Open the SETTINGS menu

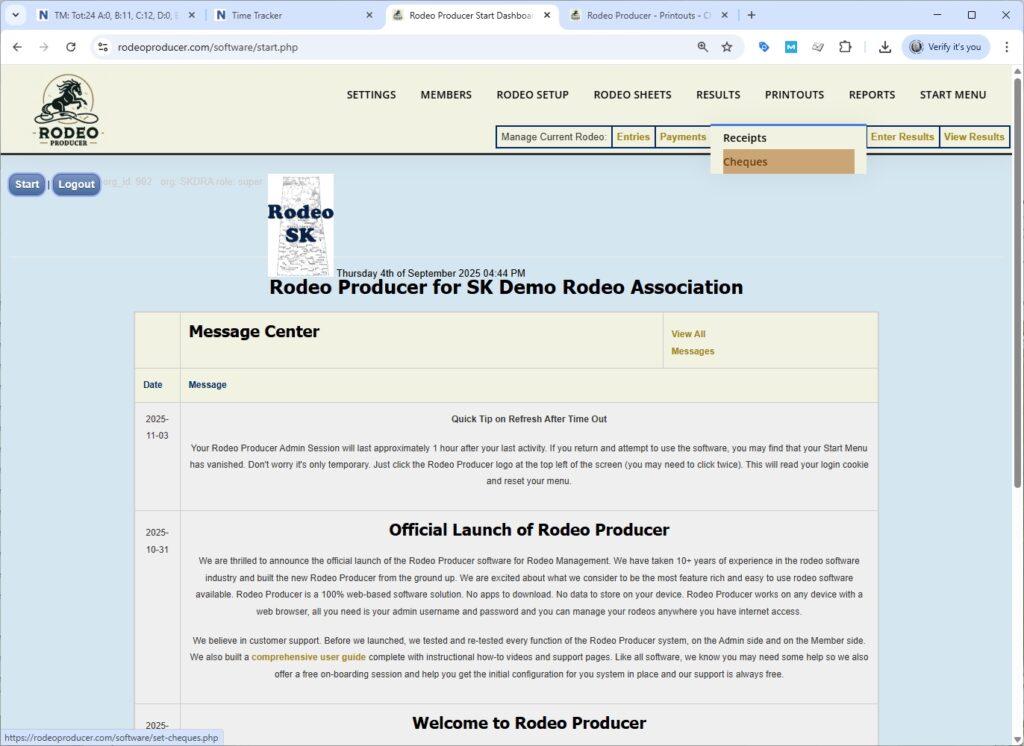(371, 95)
